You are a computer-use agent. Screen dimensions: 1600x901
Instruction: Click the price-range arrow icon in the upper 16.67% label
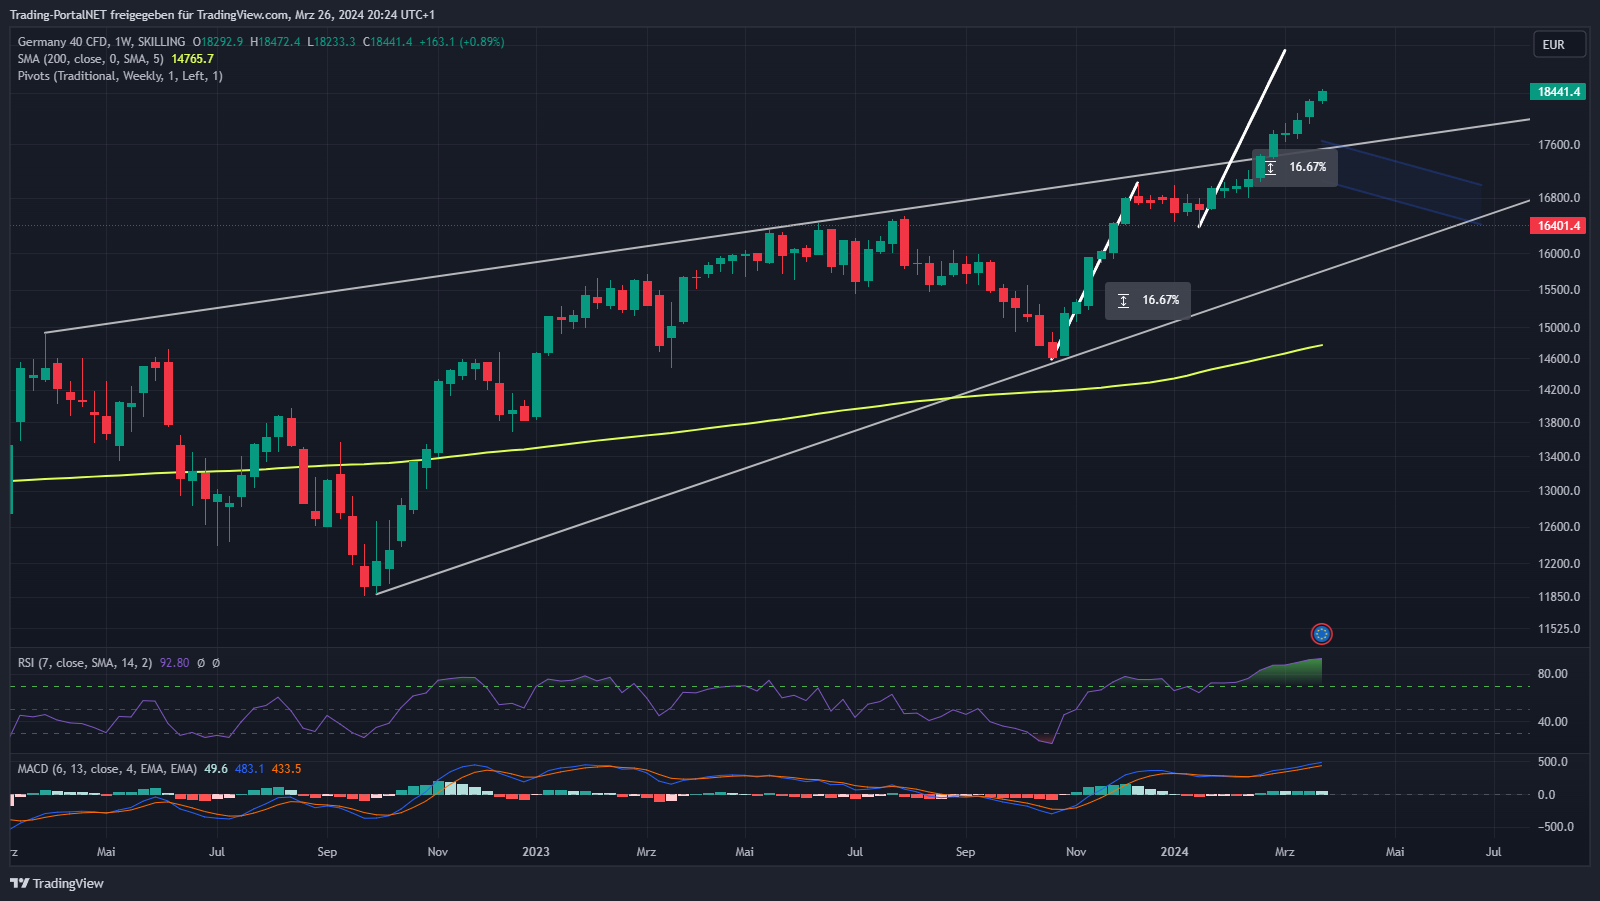coord(1270,168)
